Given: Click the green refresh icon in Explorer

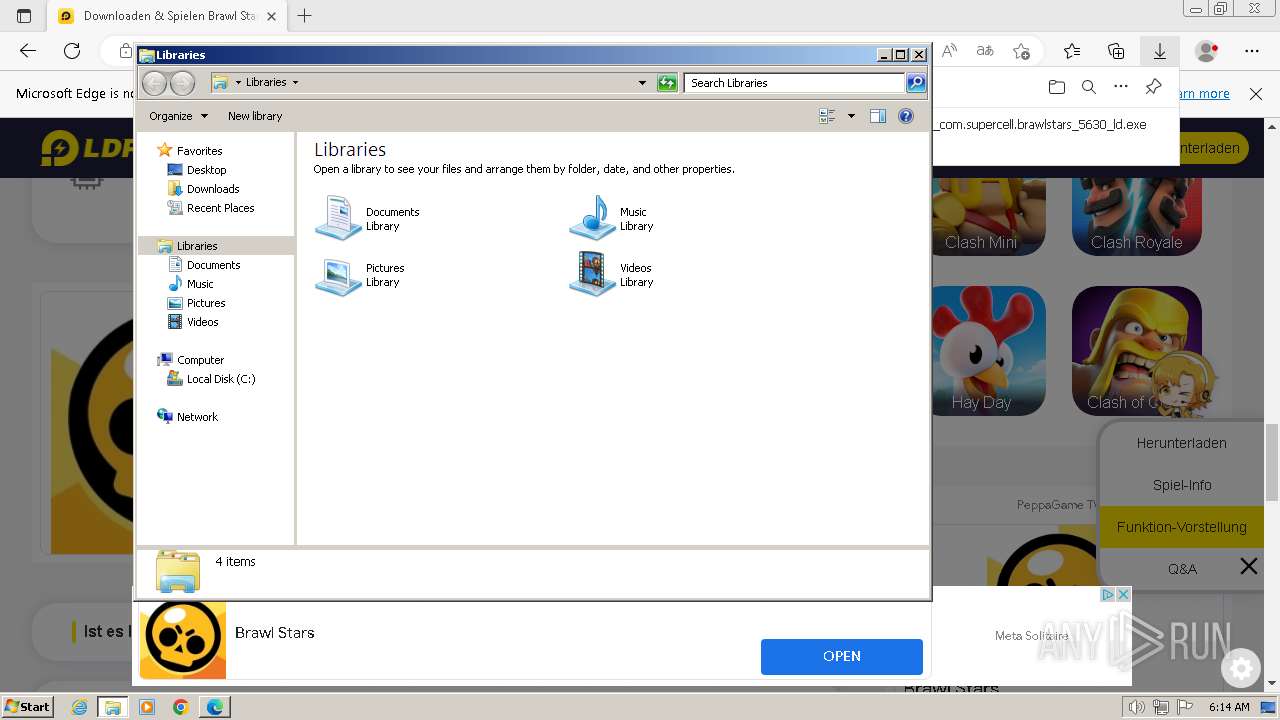Looking at the screenshot, I should click(667, 83).
